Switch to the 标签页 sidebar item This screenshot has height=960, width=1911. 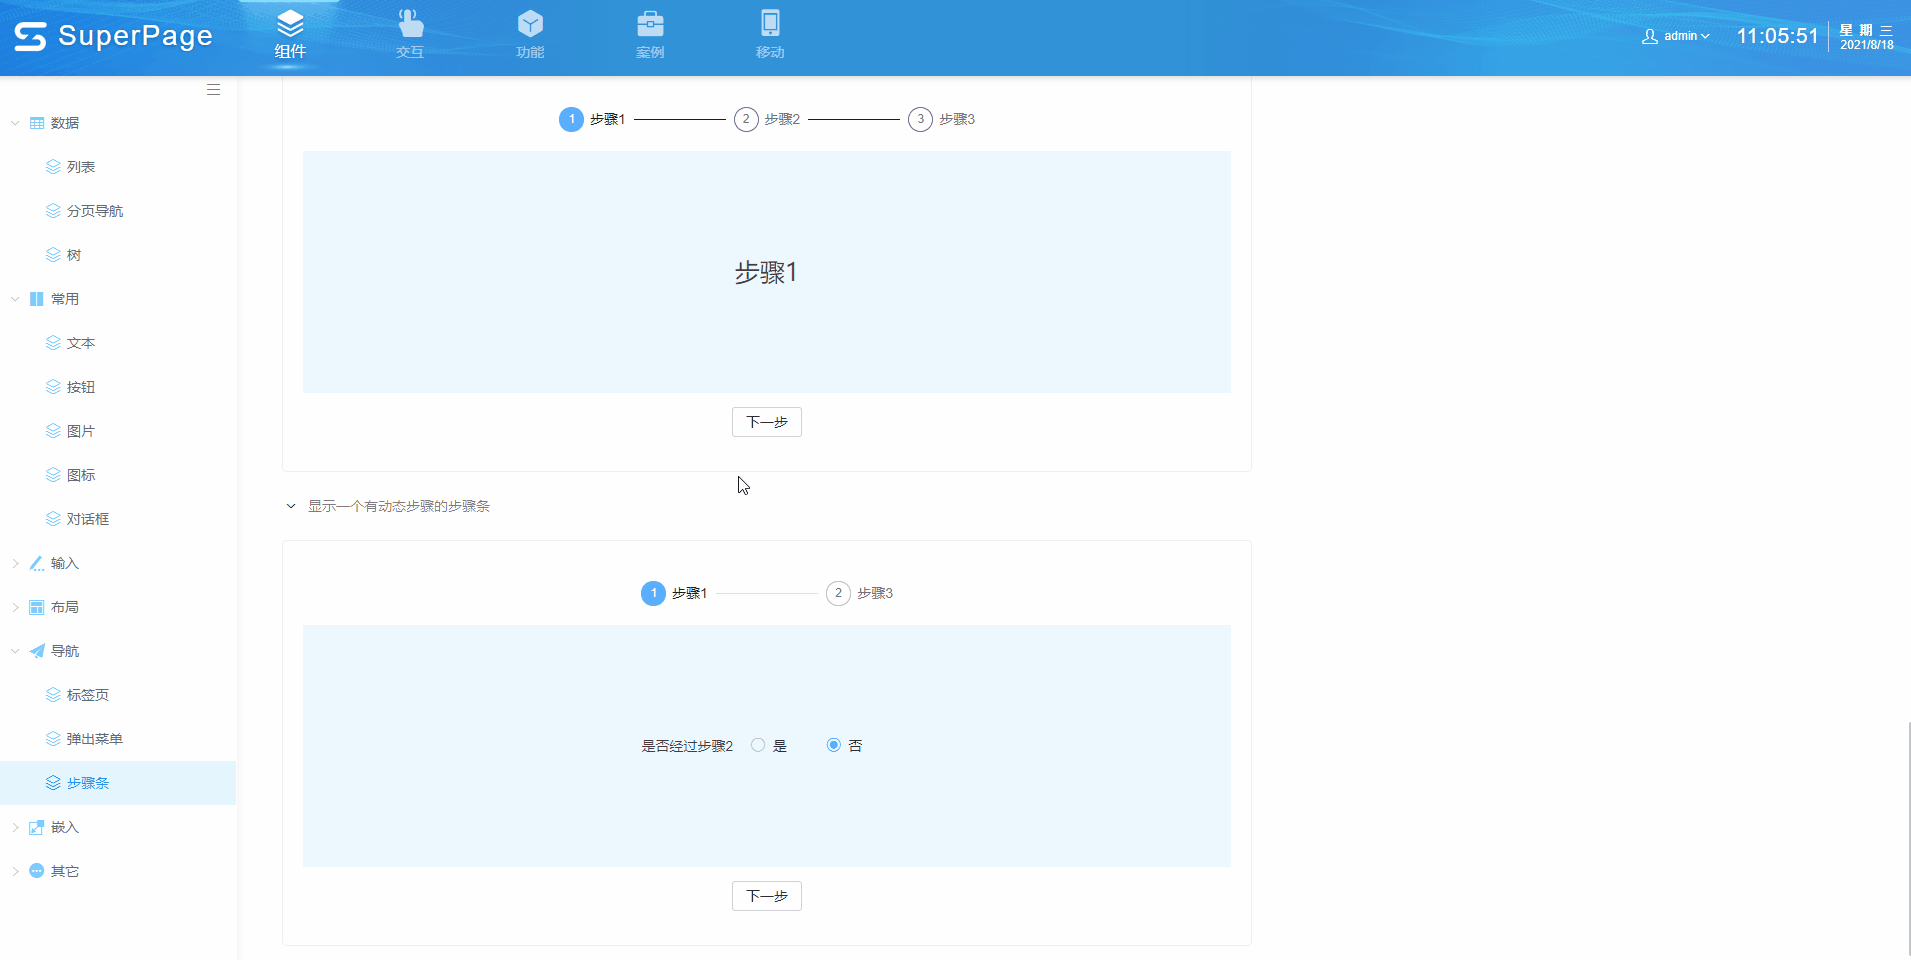(87, 694)
